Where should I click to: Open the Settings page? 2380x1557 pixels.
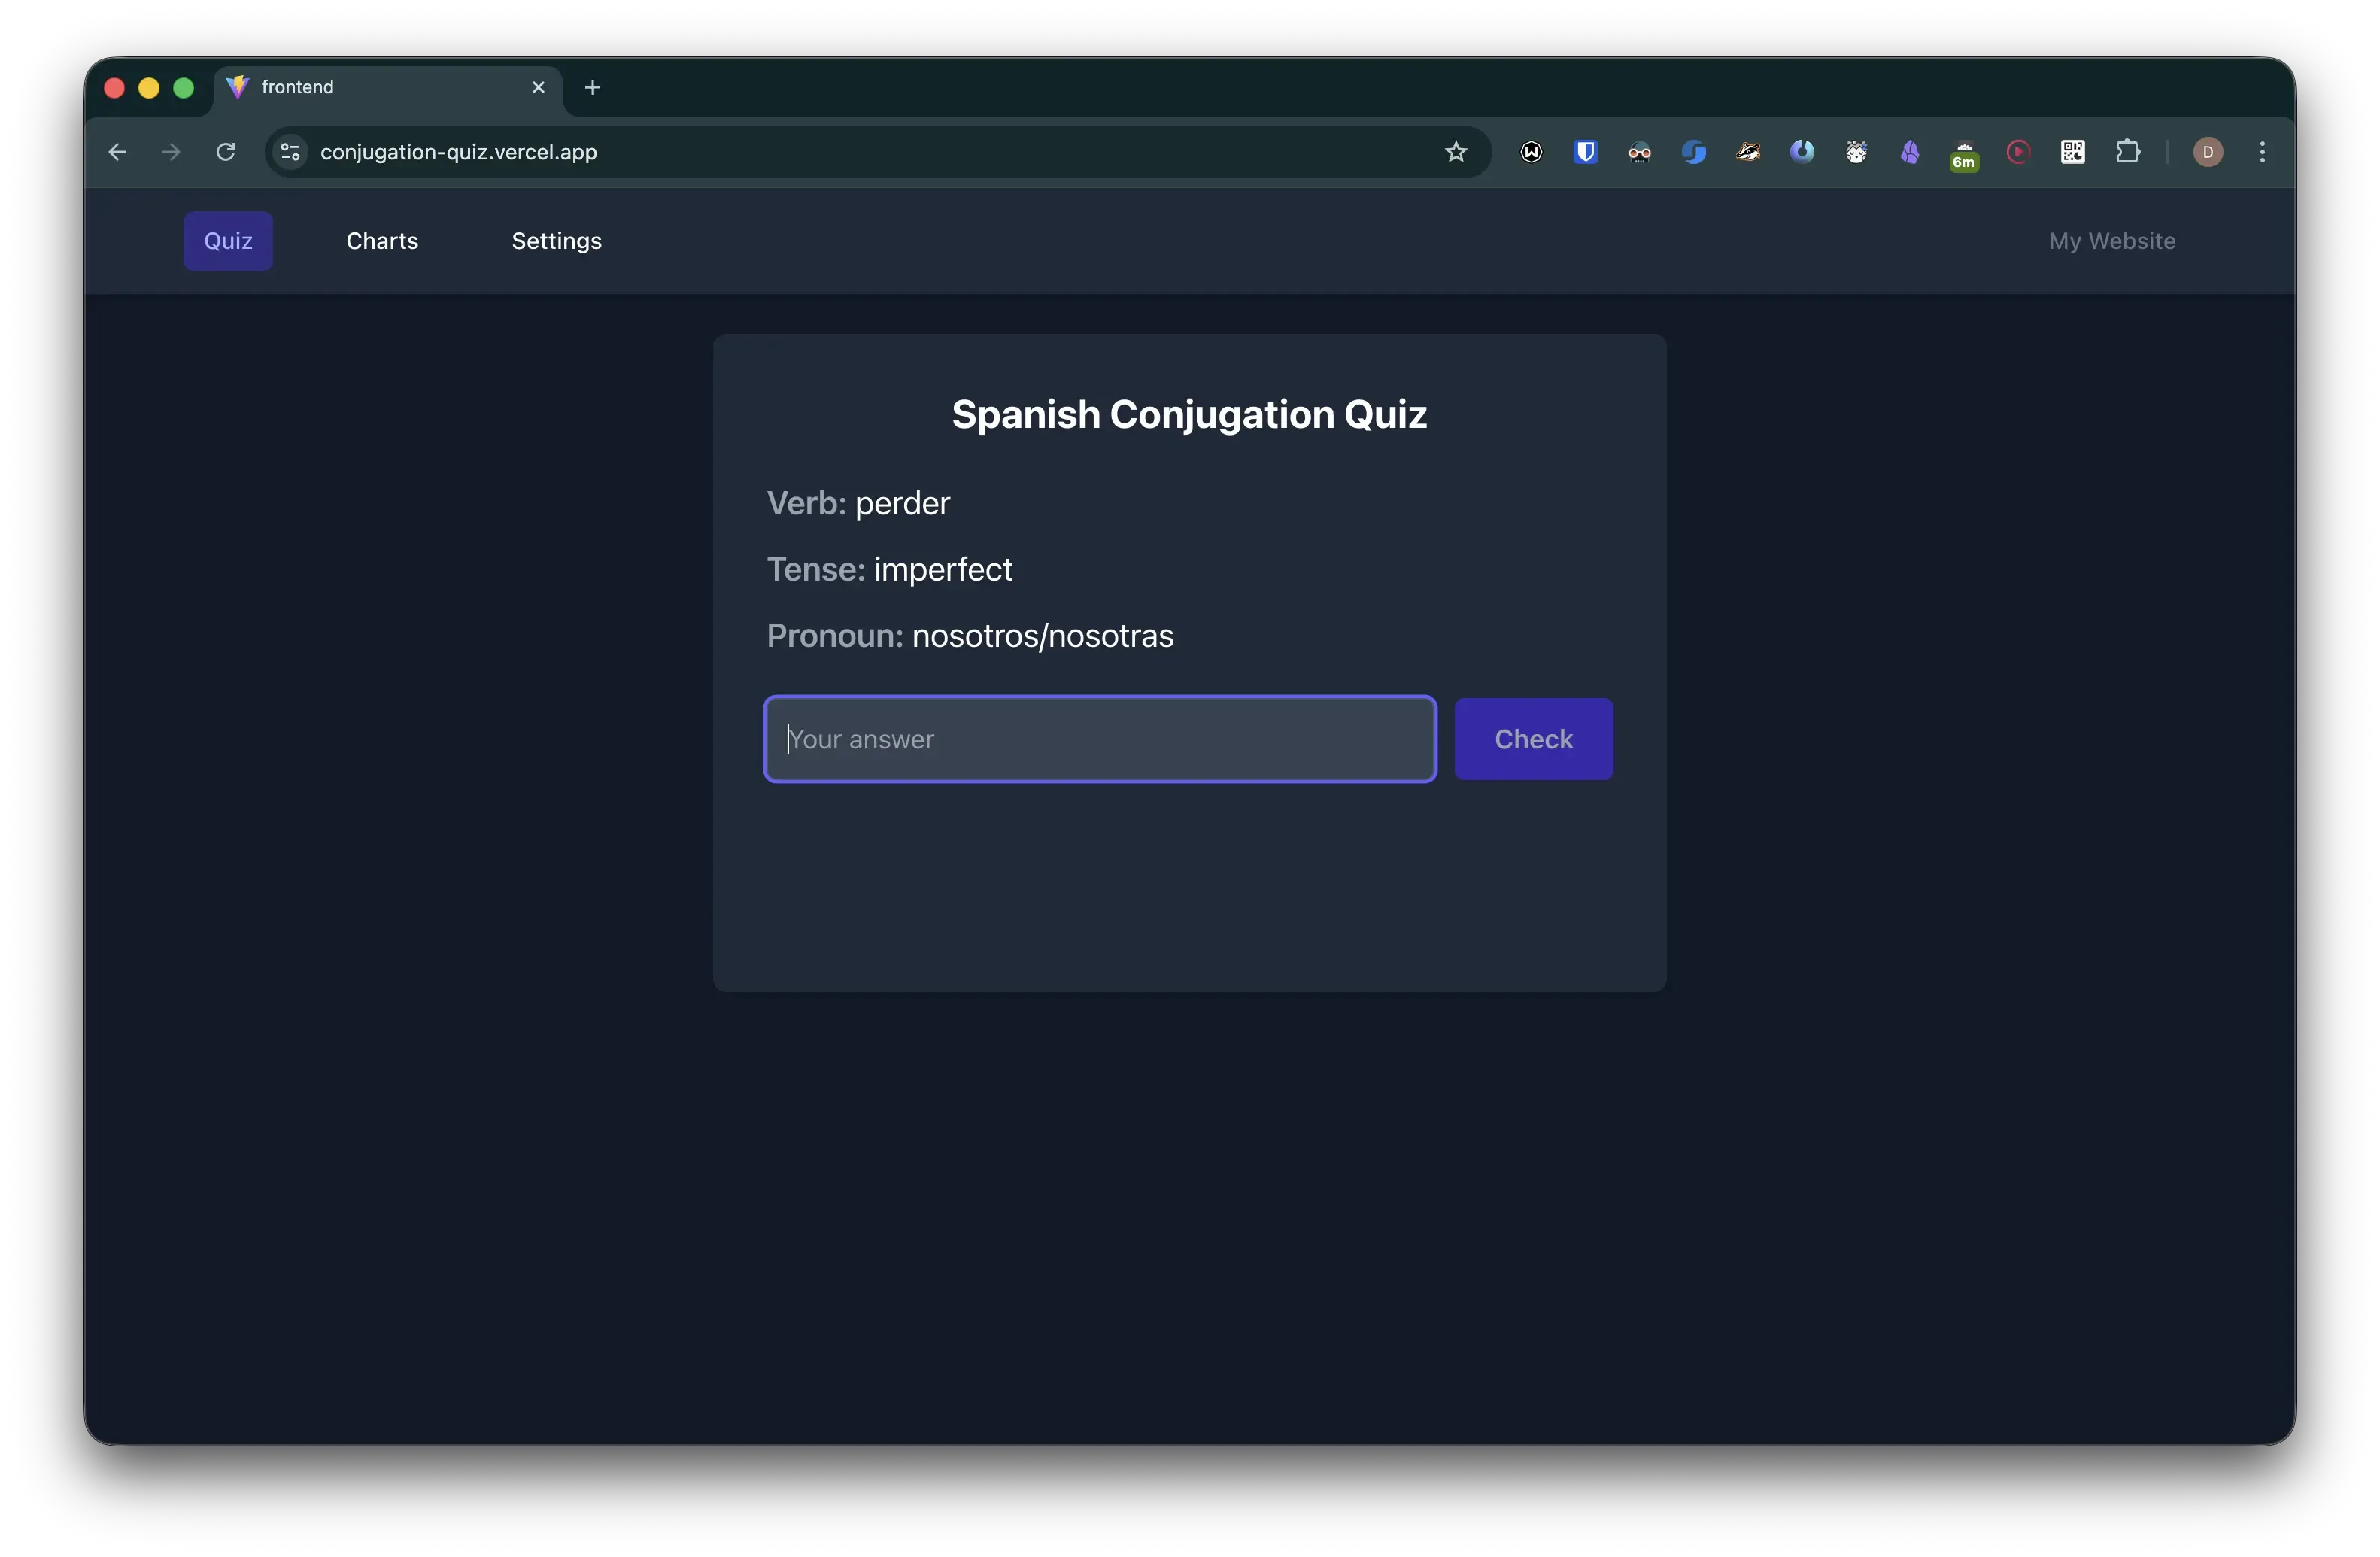[556, 241]
